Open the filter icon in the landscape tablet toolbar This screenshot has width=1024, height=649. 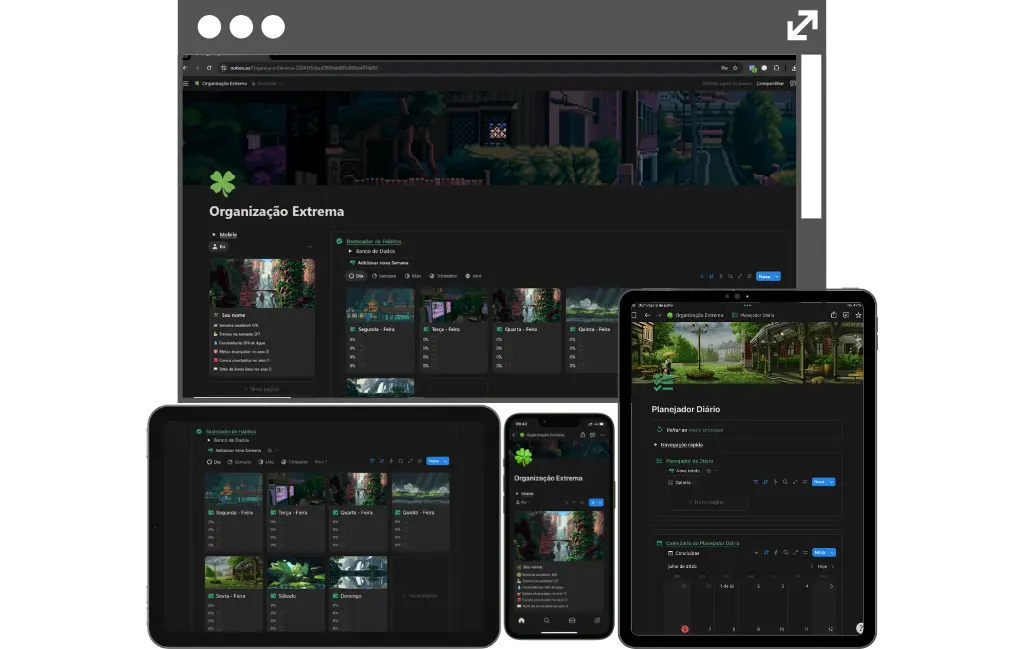[x=372, y=461]
